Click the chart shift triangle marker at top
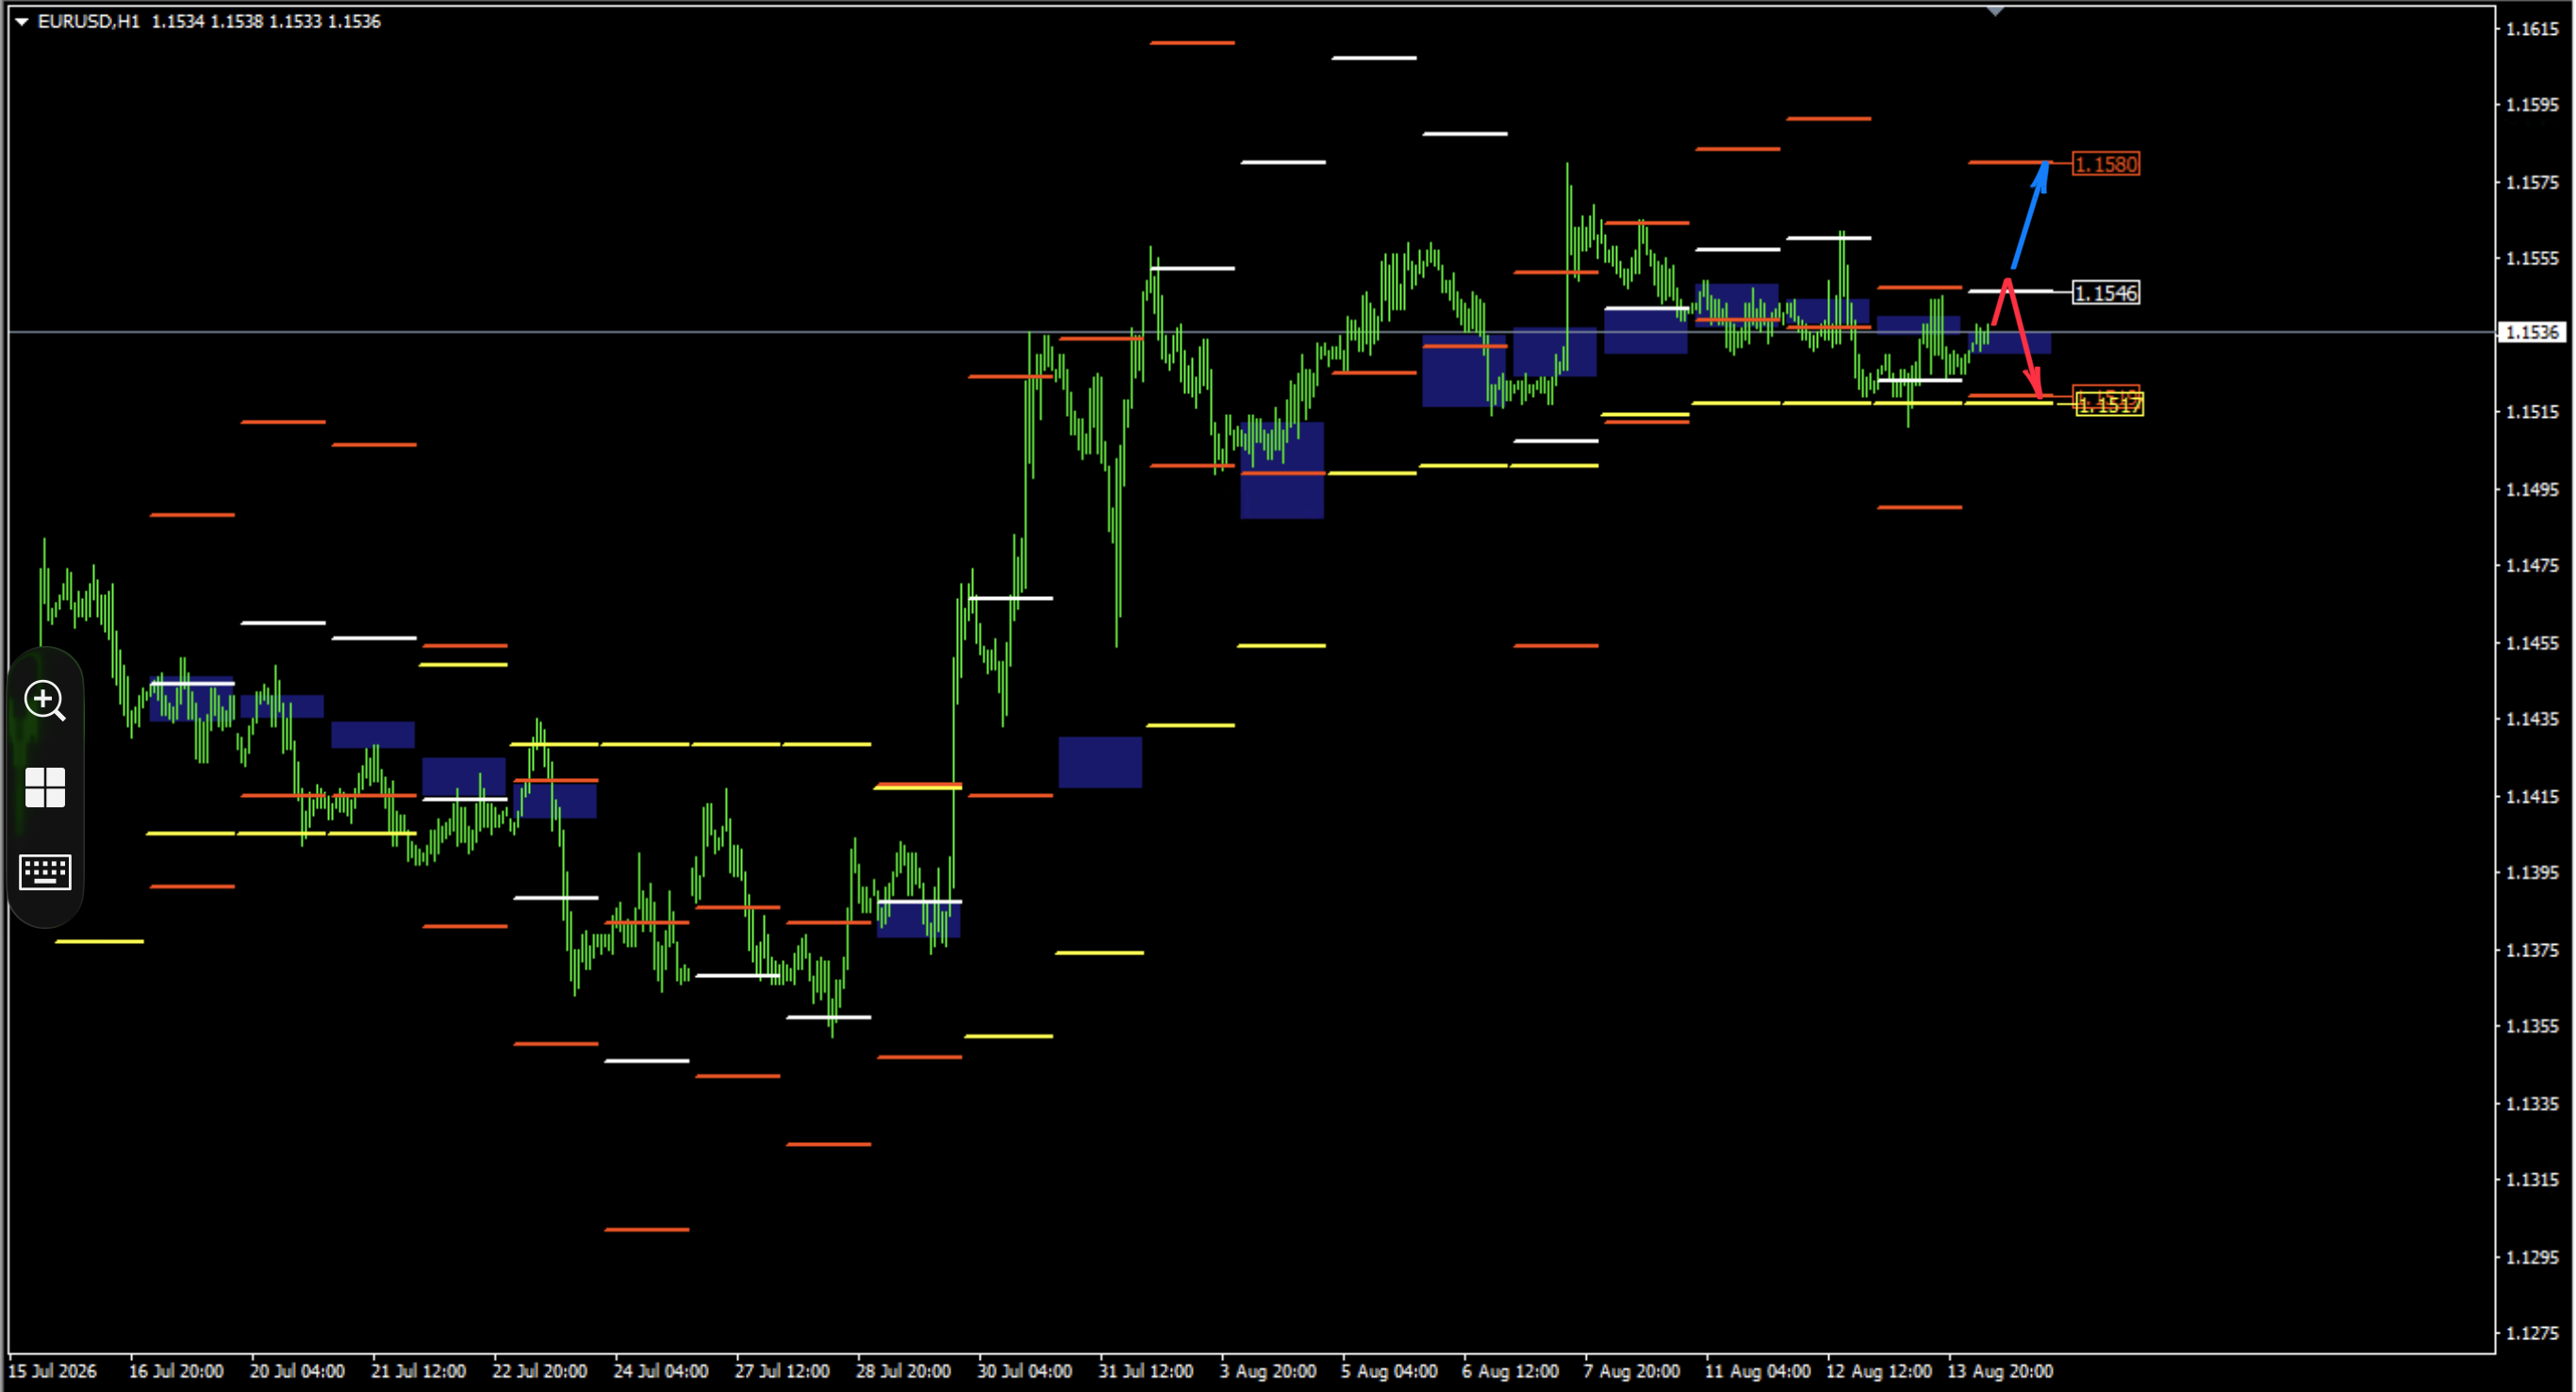The height and width of the screenshot is (1392, 2576). click(1995, 12)
